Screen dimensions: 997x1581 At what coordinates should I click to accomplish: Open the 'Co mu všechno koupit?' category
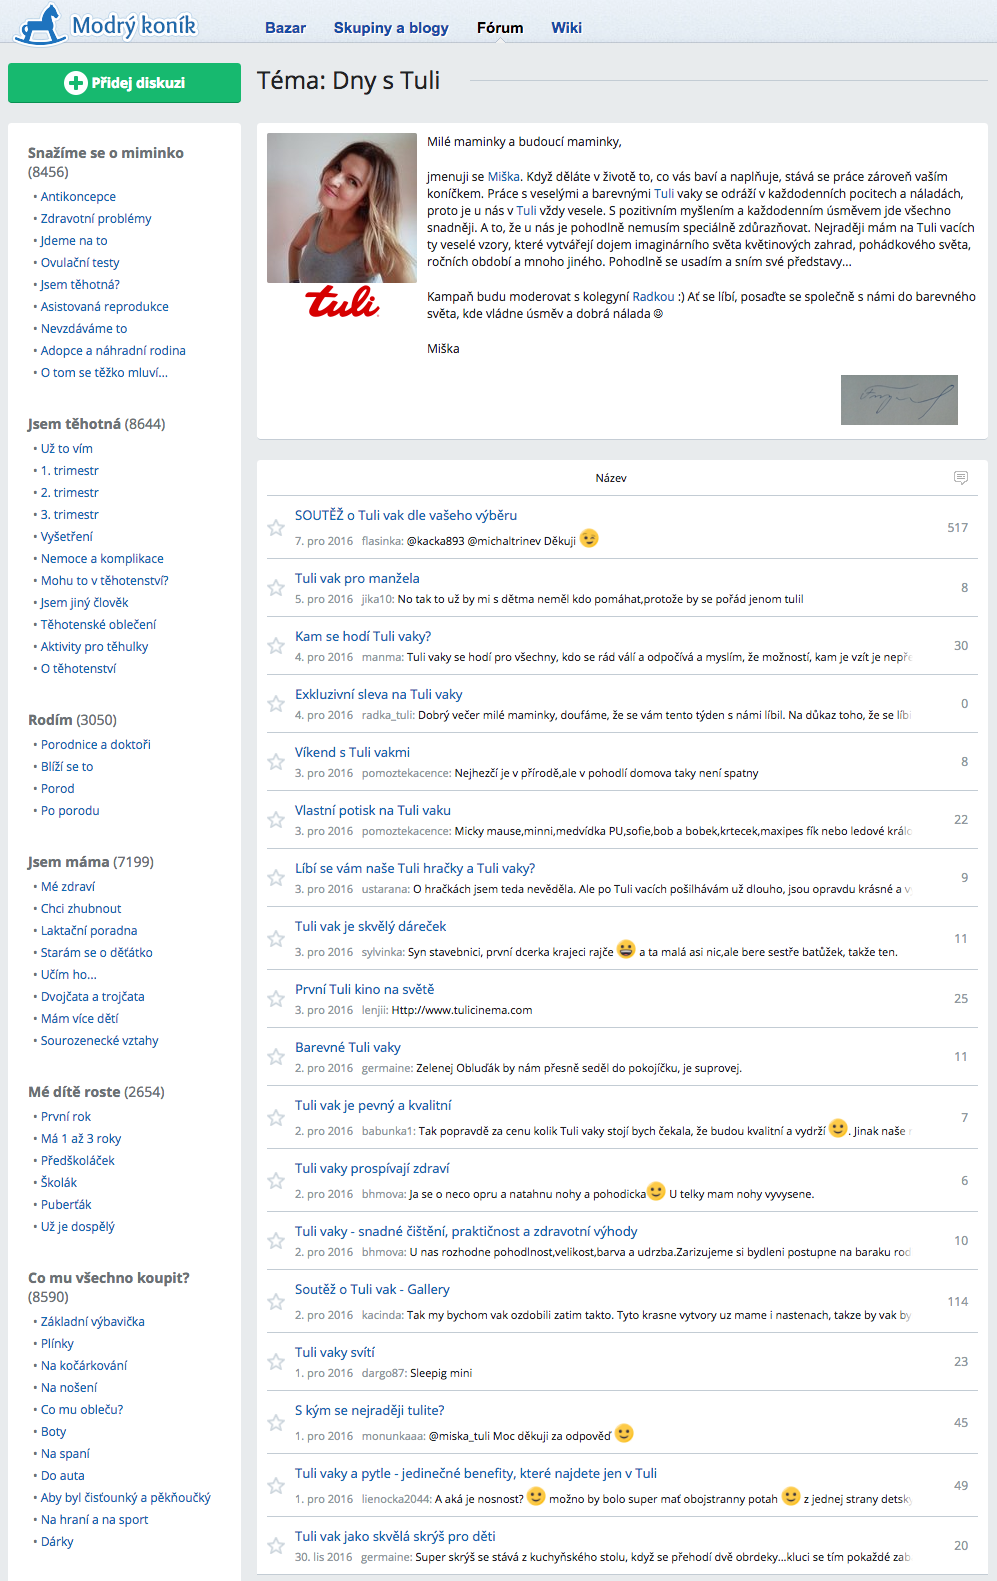pos(109,1278)
